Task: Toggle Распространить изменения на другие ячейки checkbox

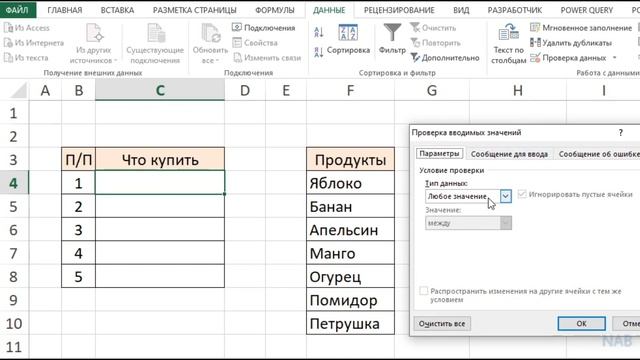Action: 424,291
